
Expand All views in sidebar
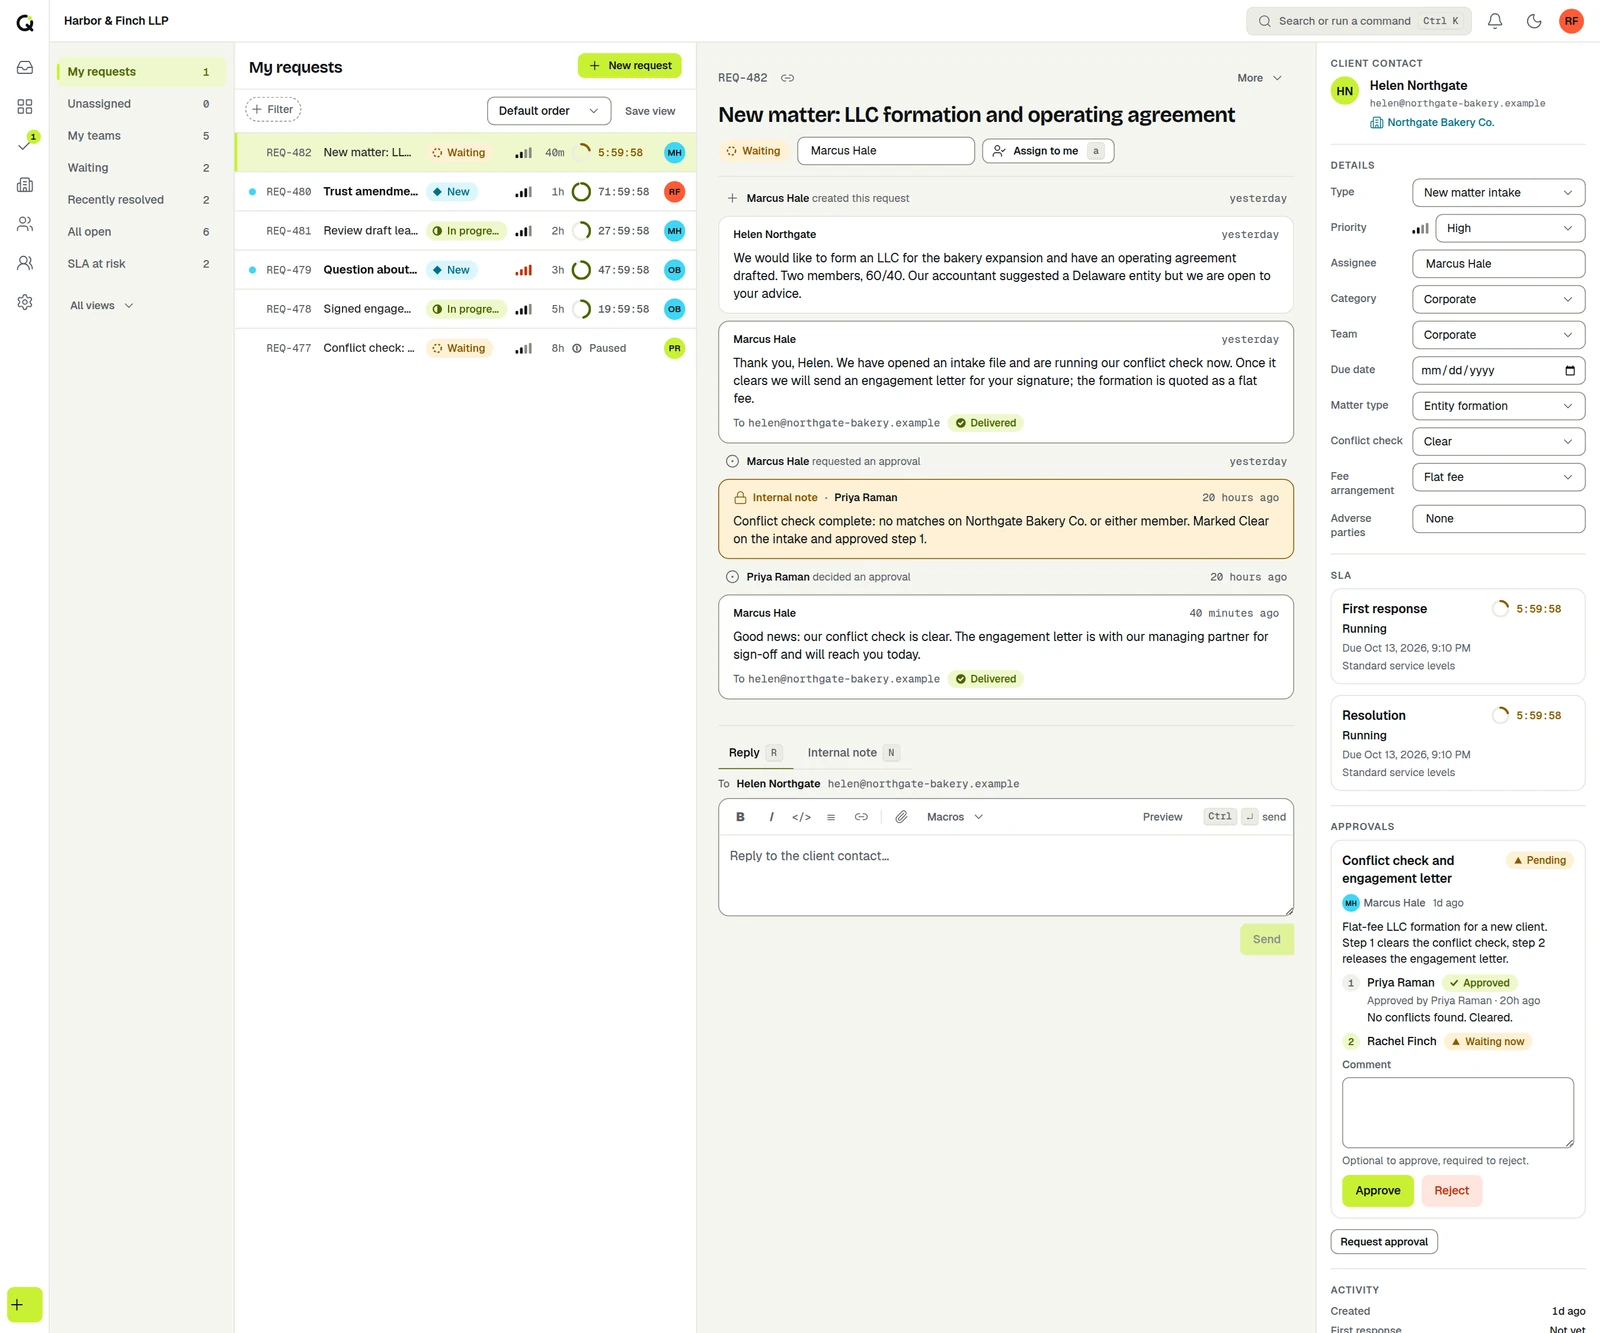coord(101,306)
